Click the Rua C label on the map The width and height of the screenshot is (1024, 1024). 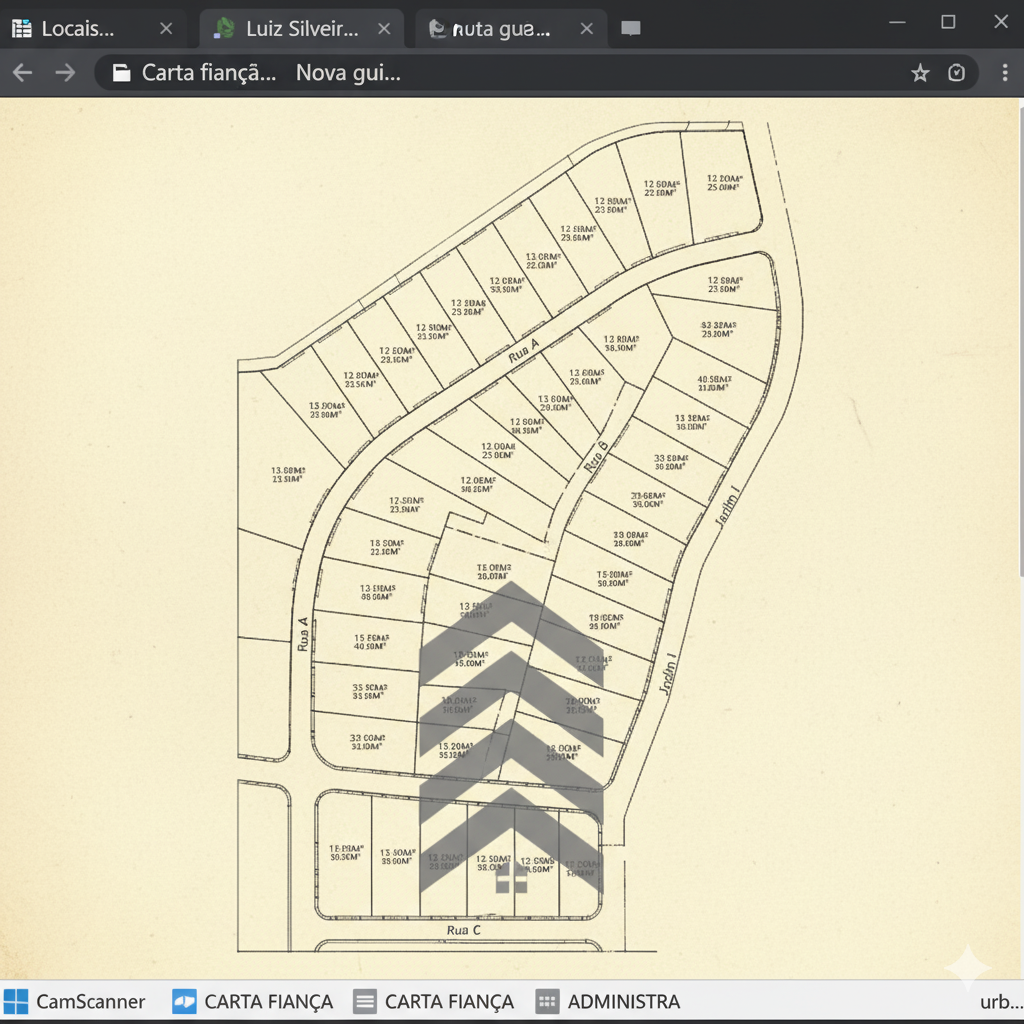pyautogui.click(x=464, y=930)
